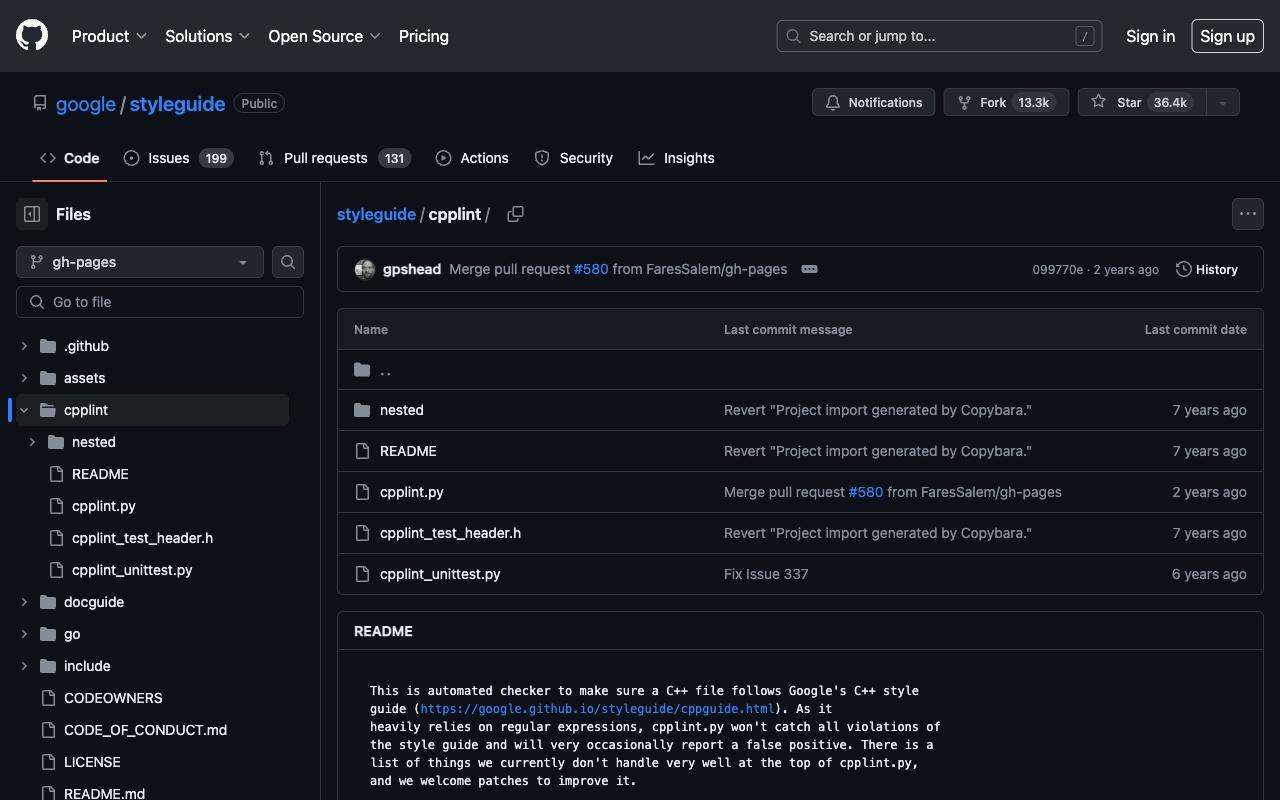Open the Product dropdown menu

point(109,36)
